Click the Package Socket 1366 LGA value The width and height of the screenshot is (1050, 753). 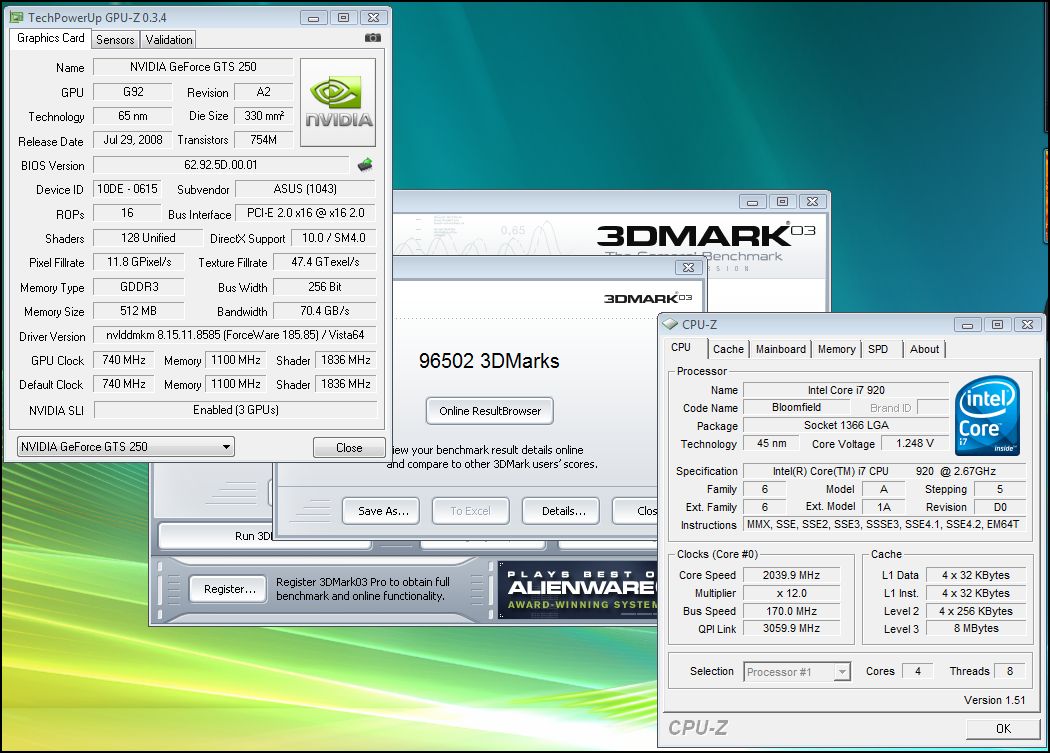coord(846,425)
